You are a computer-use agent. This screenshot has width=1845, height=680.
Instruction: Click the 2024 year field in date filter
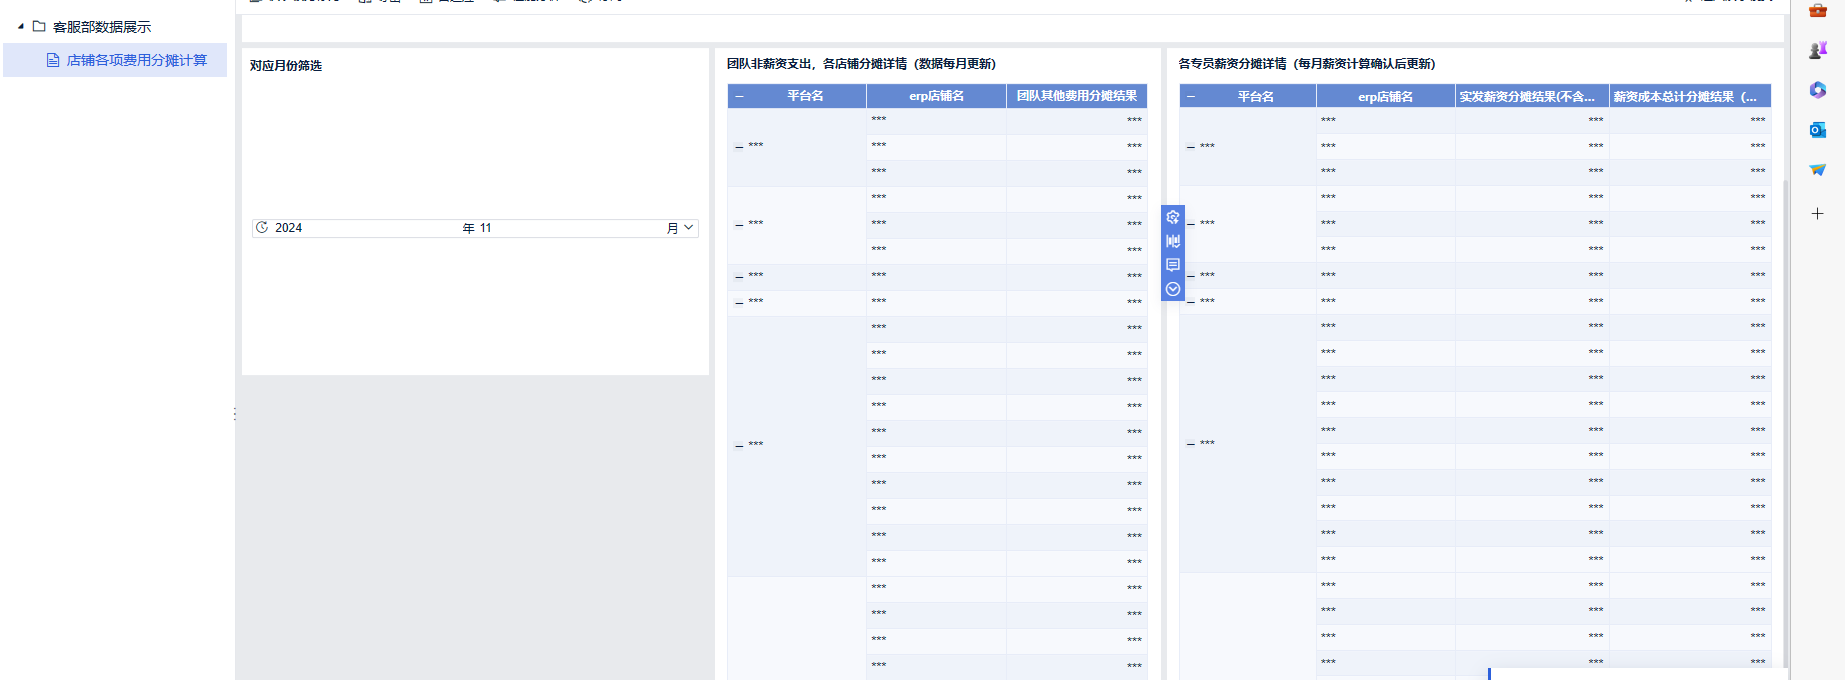tap(289, 228)
